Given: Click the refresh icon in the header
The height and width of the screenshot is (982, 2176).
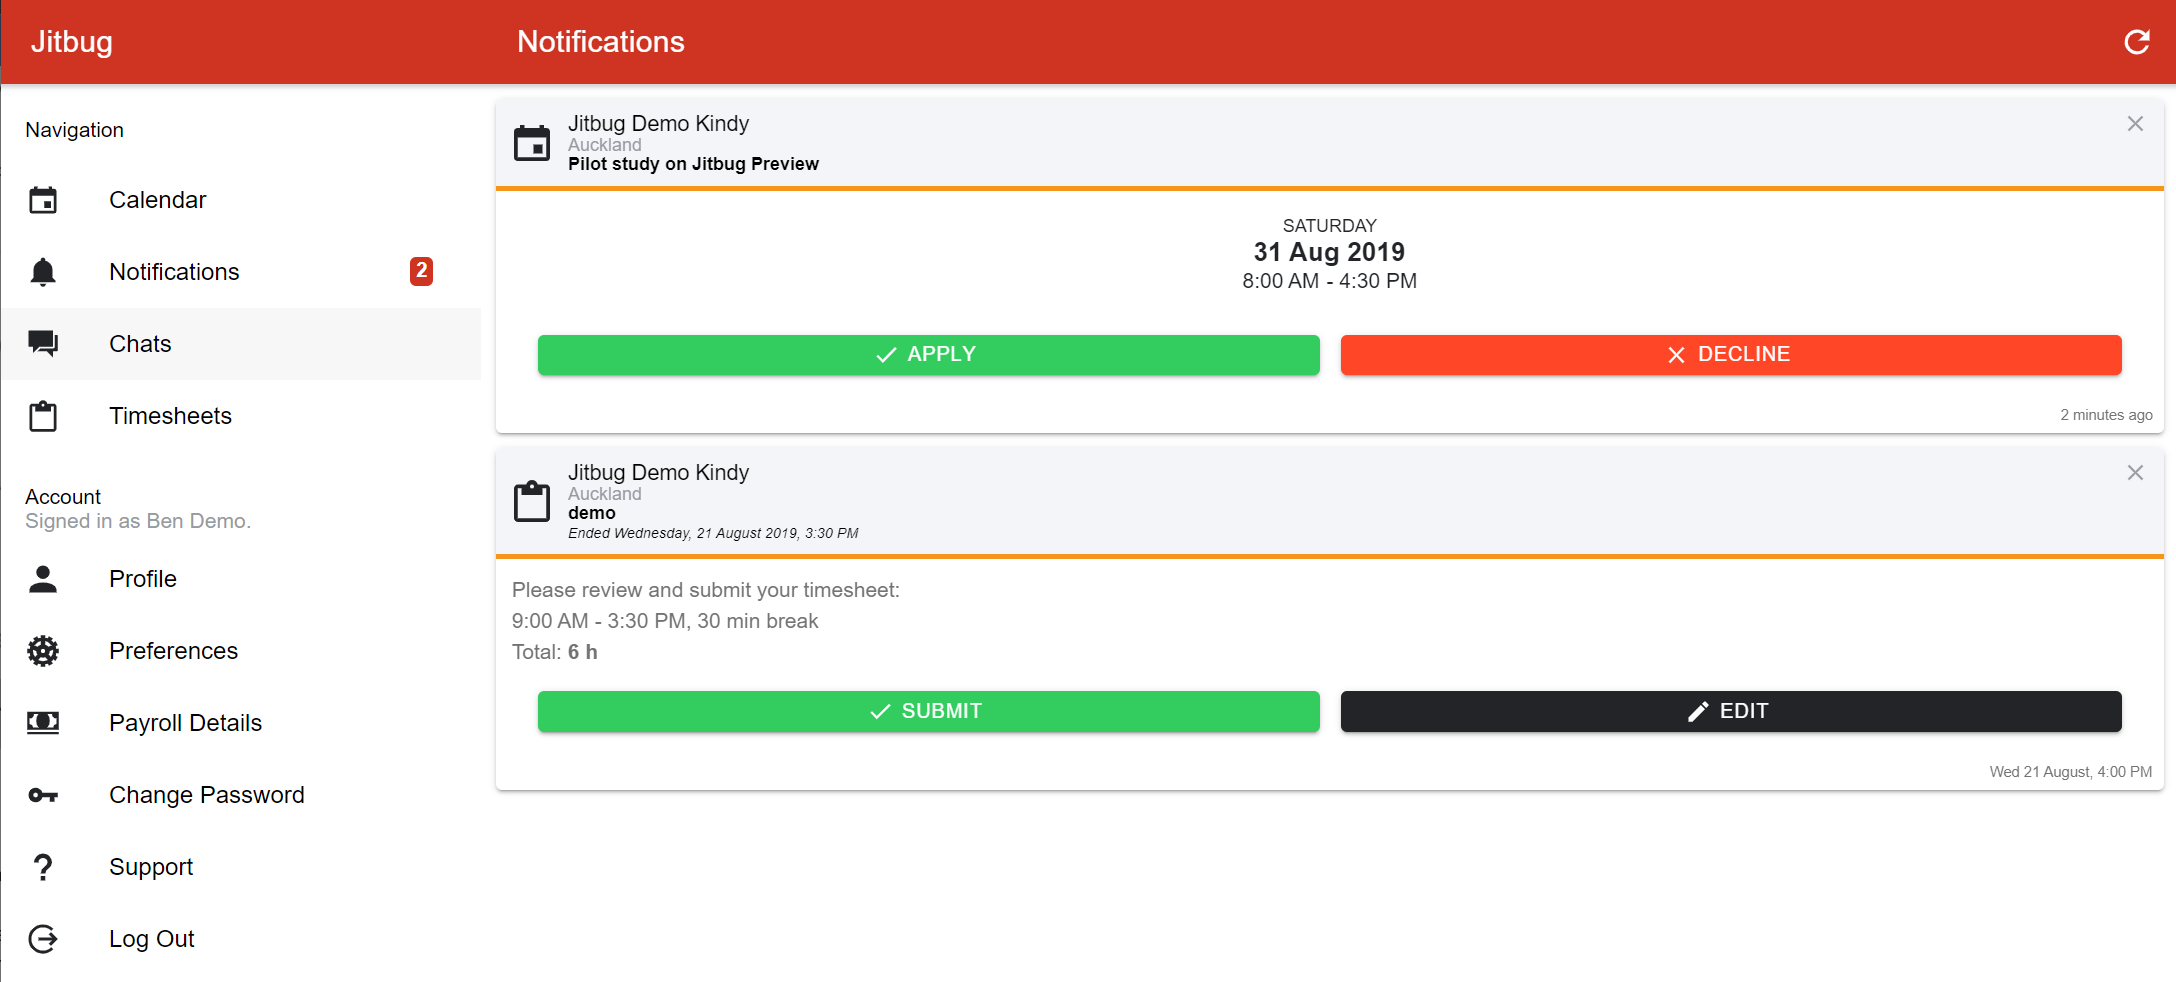Looking at the screenshot, I should (2137, 42).
